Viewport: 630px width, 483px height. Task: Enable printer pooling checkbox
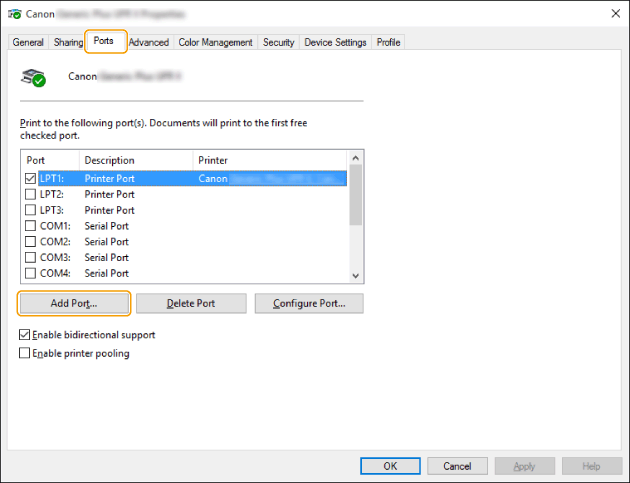click(25, 353)
